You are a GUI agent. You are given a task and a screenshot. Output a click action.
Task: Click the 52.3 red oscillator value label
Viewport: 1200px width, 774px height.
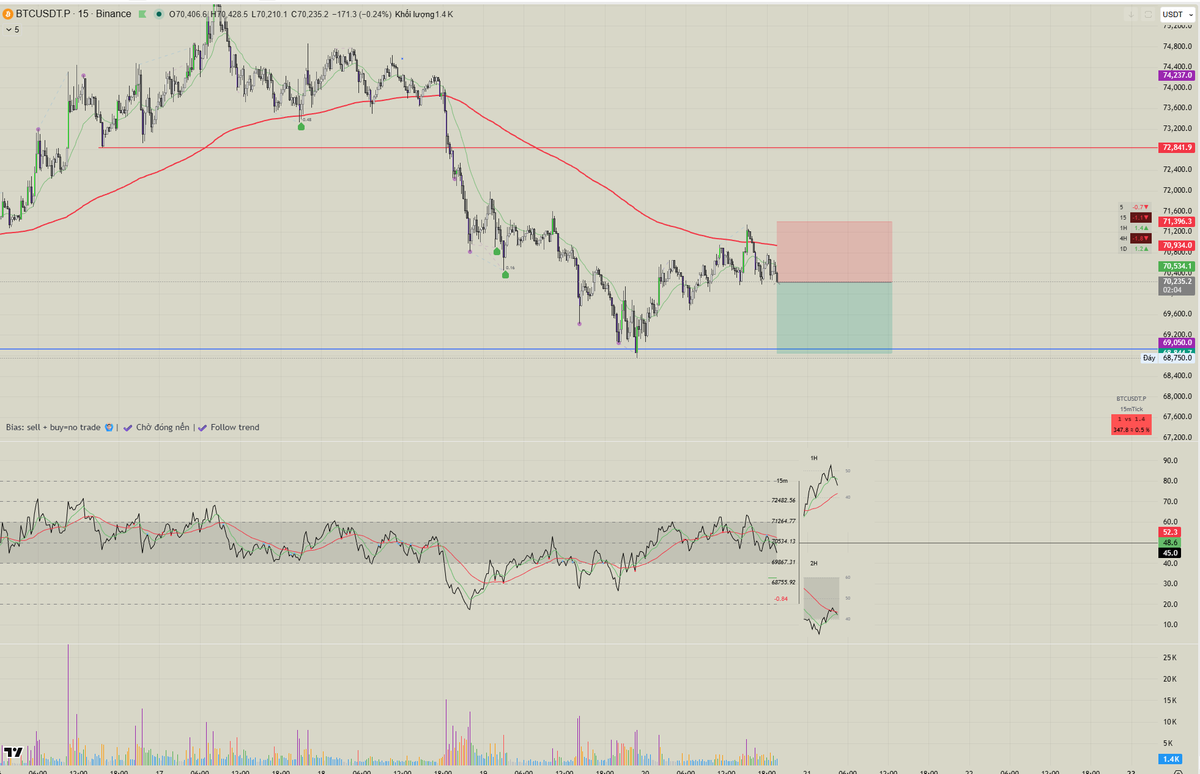tap(1171, 532)
